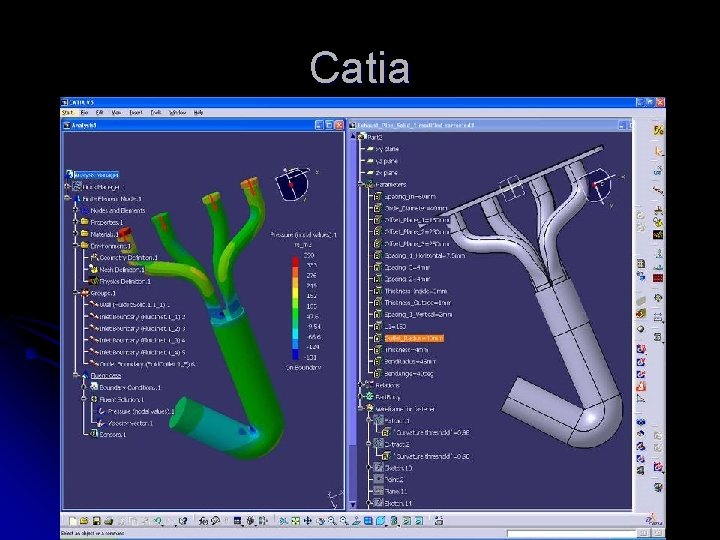Open the Help menu

point(198,112)
